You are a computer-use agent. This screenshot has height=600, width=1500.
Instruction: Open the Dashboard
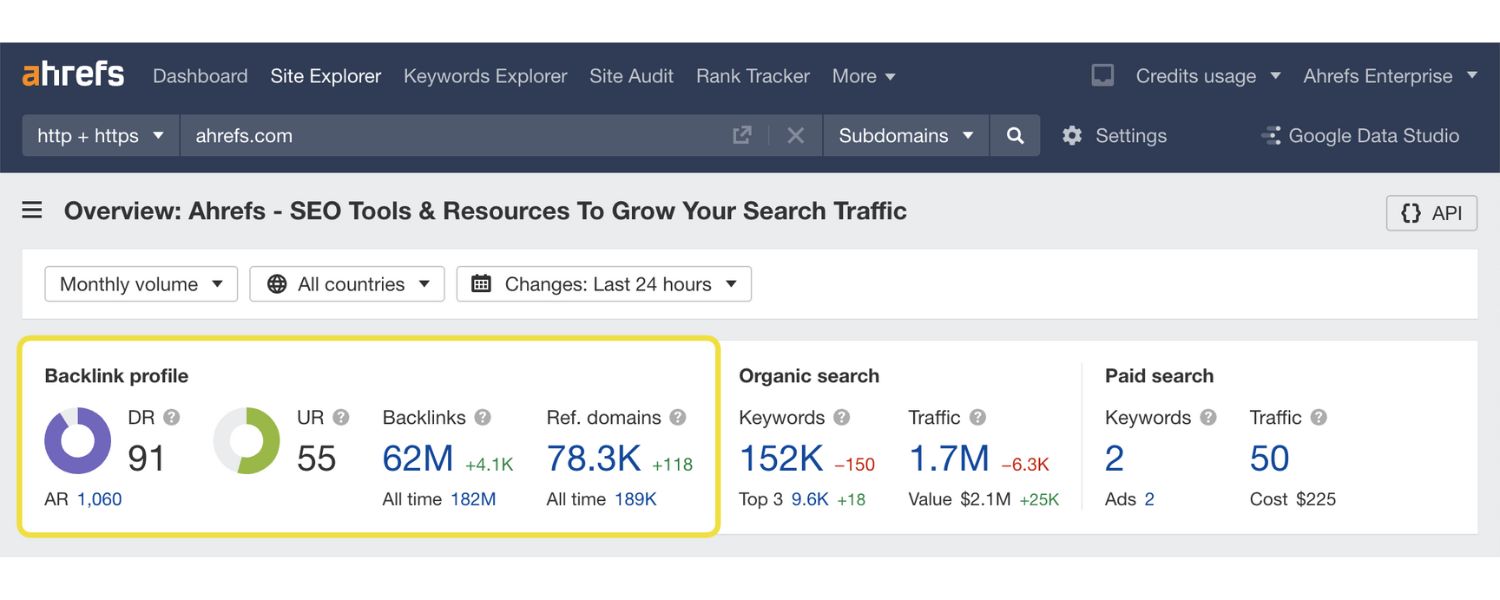[200, 76]
